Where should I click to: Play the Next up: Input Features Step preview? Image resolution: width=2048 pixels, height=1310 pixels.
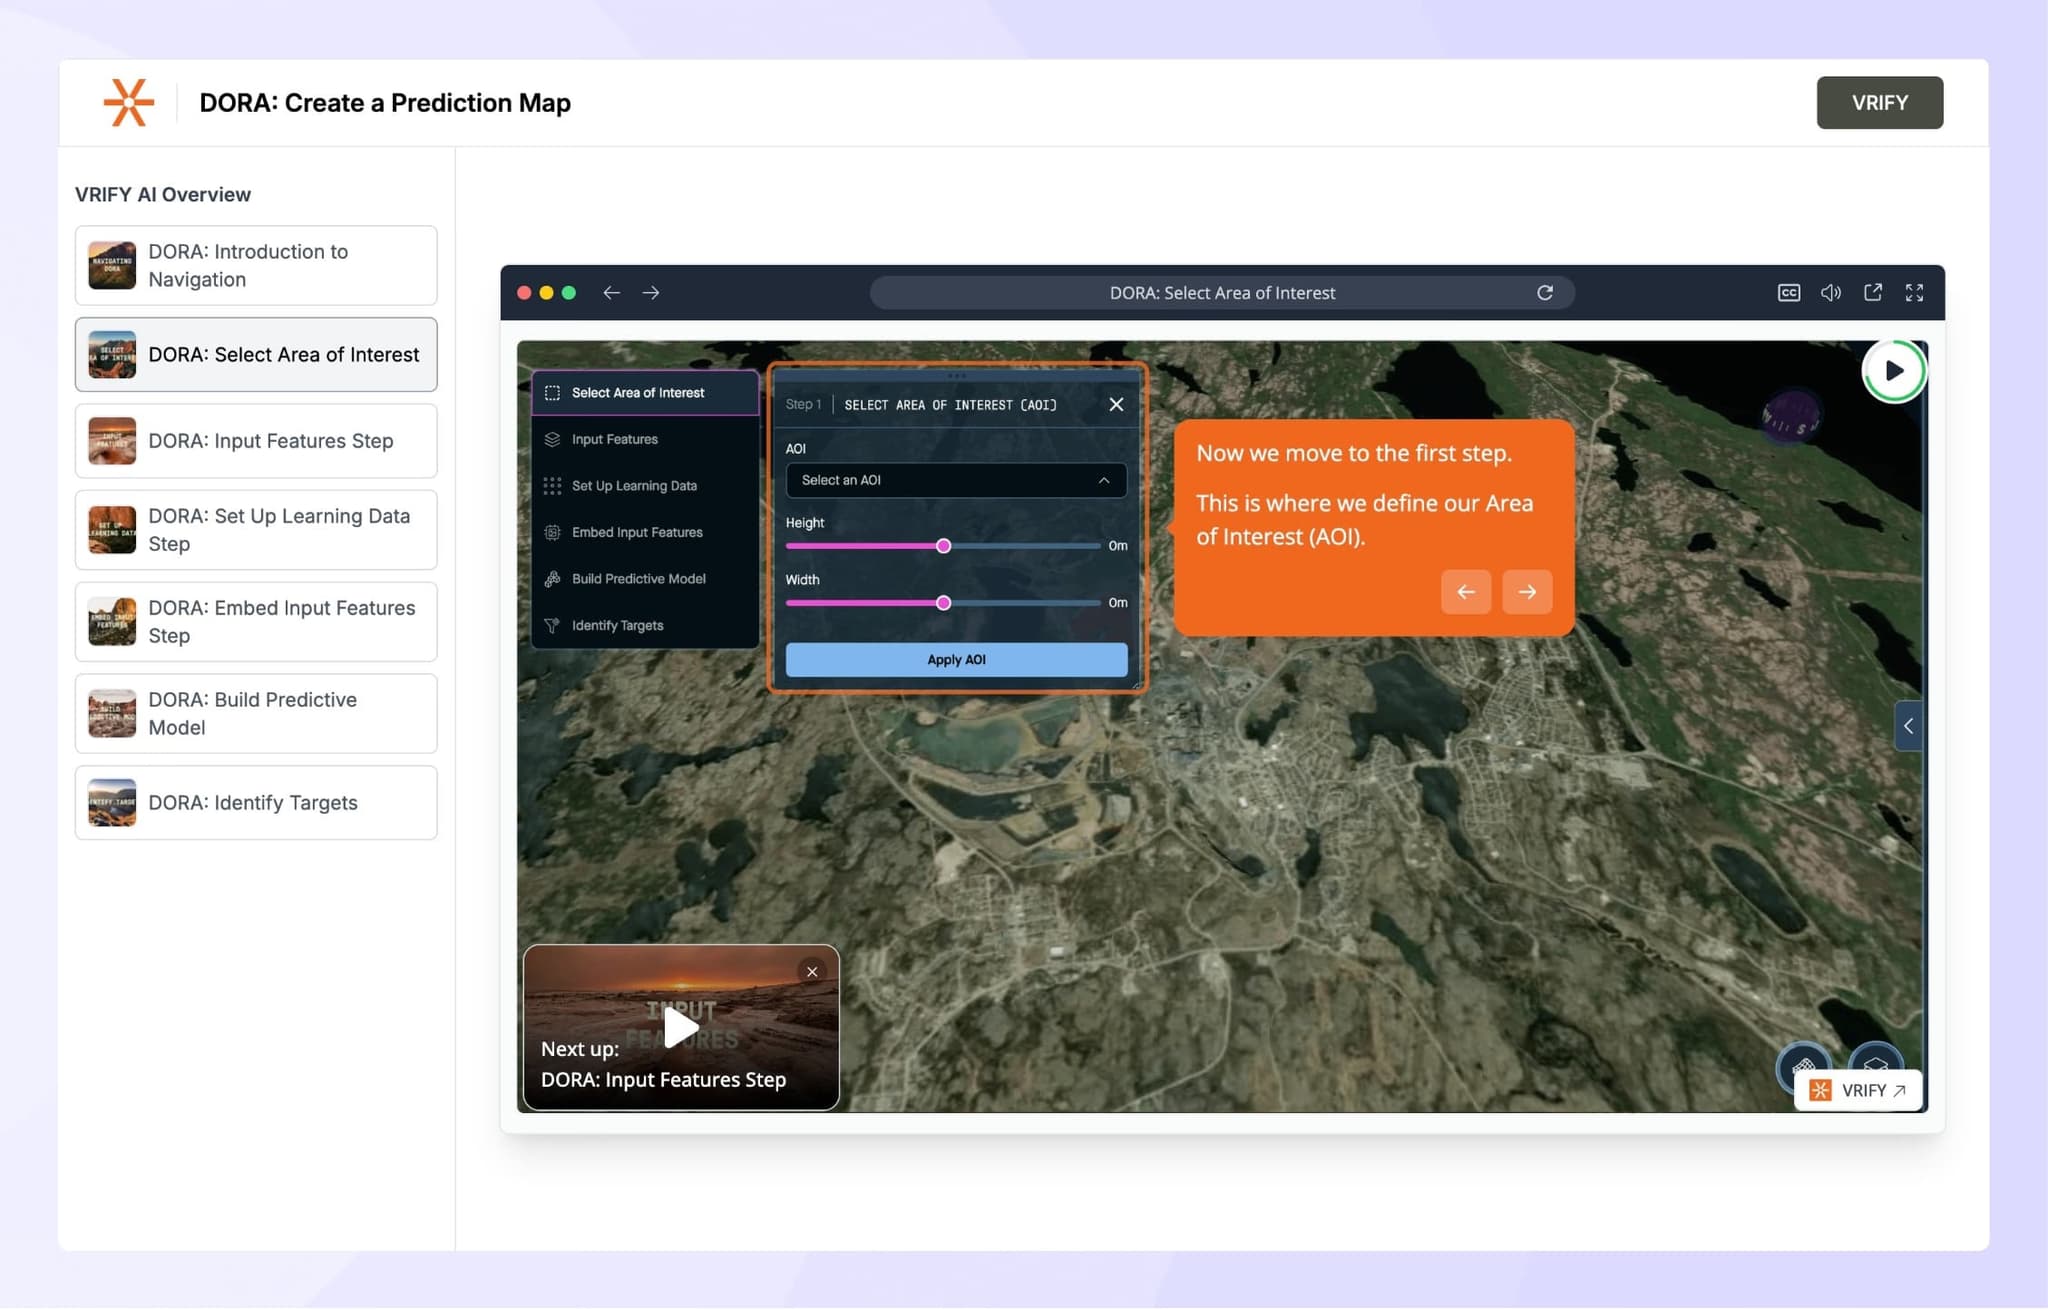pyautogui.click(x=681, y=1026)
